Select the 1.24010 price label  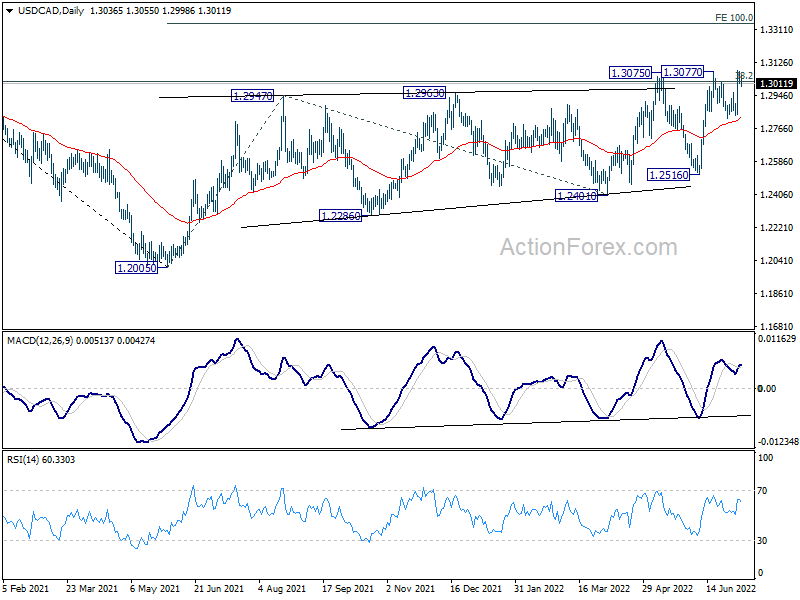point(576,196)
